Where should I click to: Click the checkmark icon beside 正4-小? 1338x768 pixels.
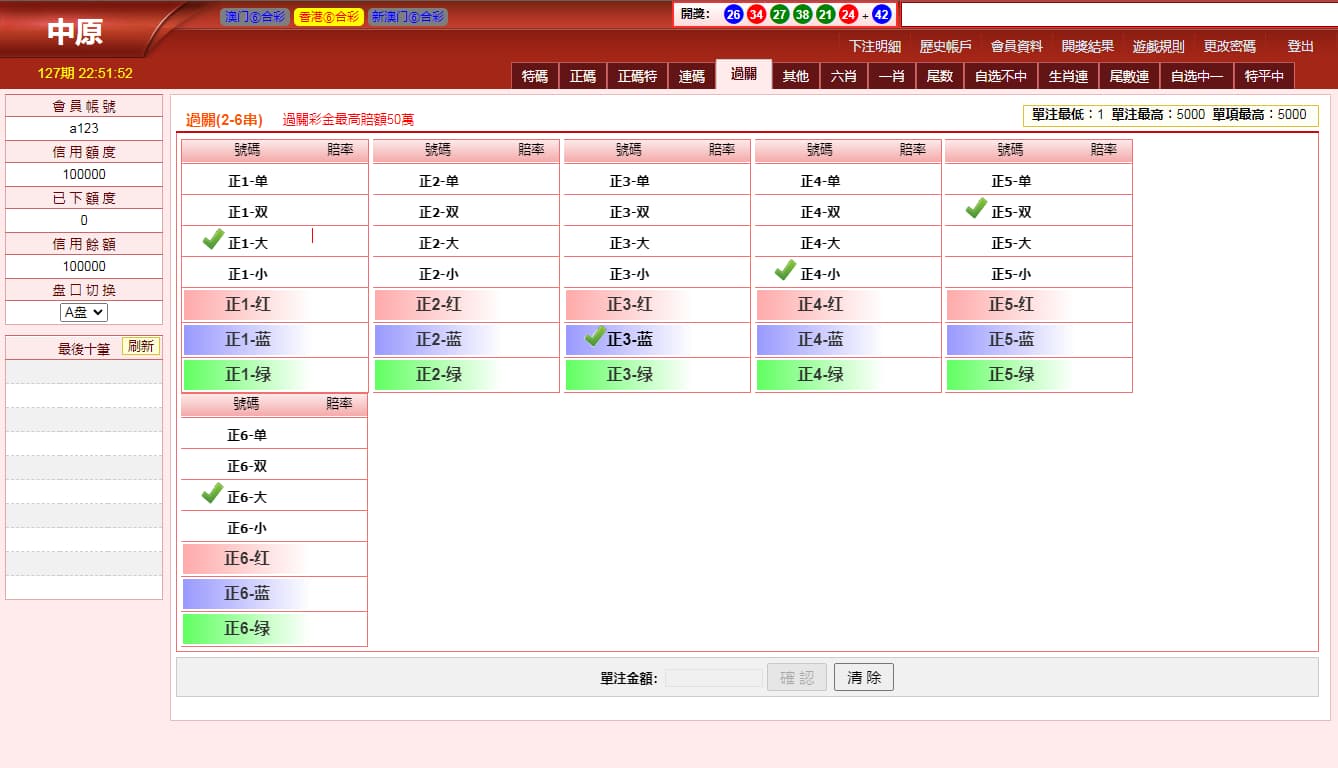click(785, 271)
